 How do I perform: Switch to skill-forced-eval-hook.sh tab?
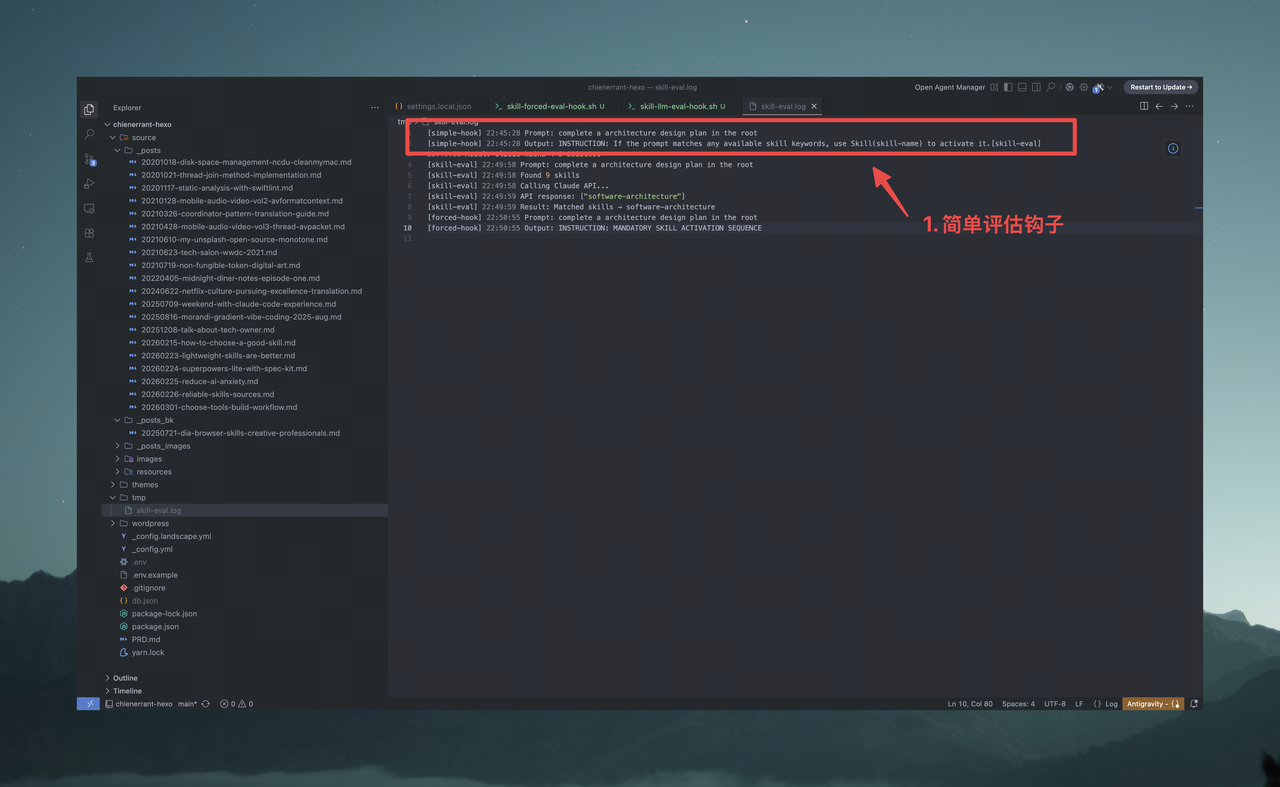point(551,106)
